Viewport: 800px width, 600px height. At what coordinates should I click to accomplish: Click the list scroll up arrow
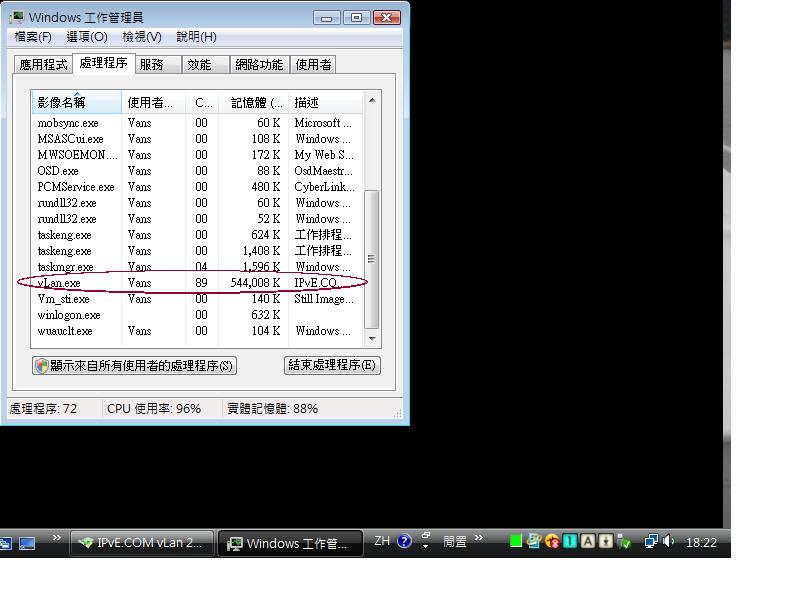[x=372, y=101]
